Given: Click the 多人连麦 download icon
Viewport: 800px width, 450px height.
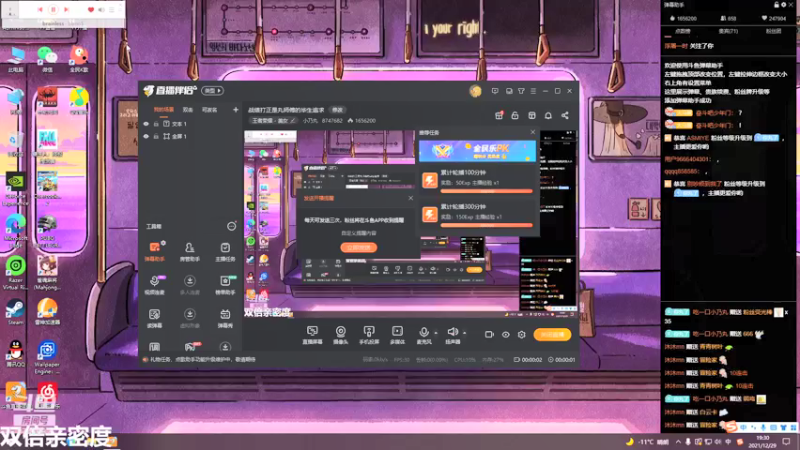Looking at the screenshot, I should click(x=189, y=281).
